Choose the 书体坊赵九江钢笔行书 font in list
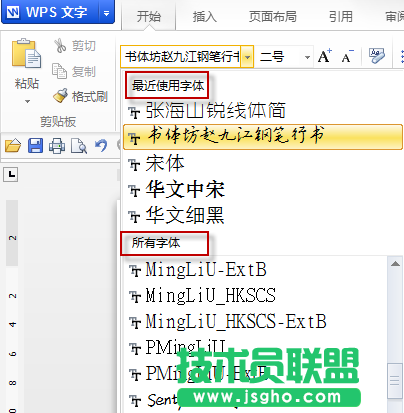 point(263,137)
